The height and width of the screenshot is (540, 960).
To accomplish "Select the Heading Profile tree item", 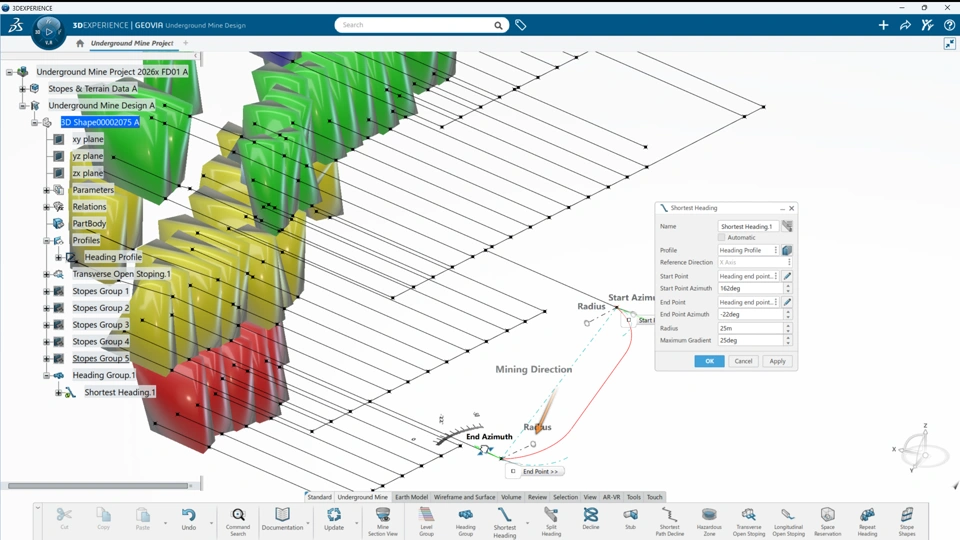I will click(113, 258).
